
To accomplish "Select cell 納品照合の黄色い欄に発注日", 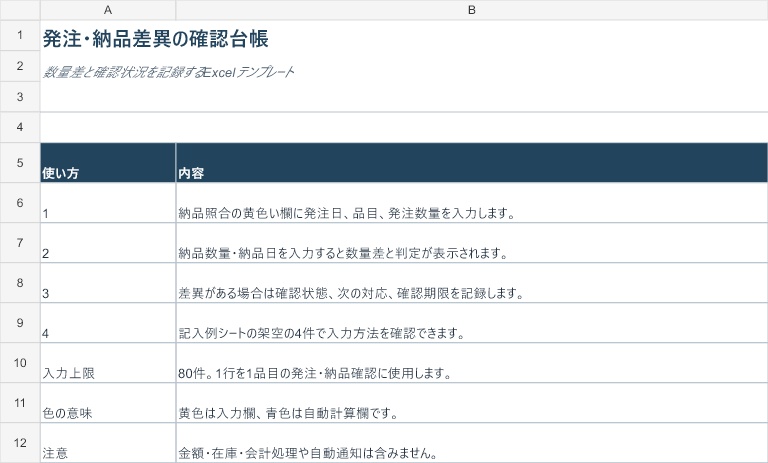I will click(x=472, y=203).
